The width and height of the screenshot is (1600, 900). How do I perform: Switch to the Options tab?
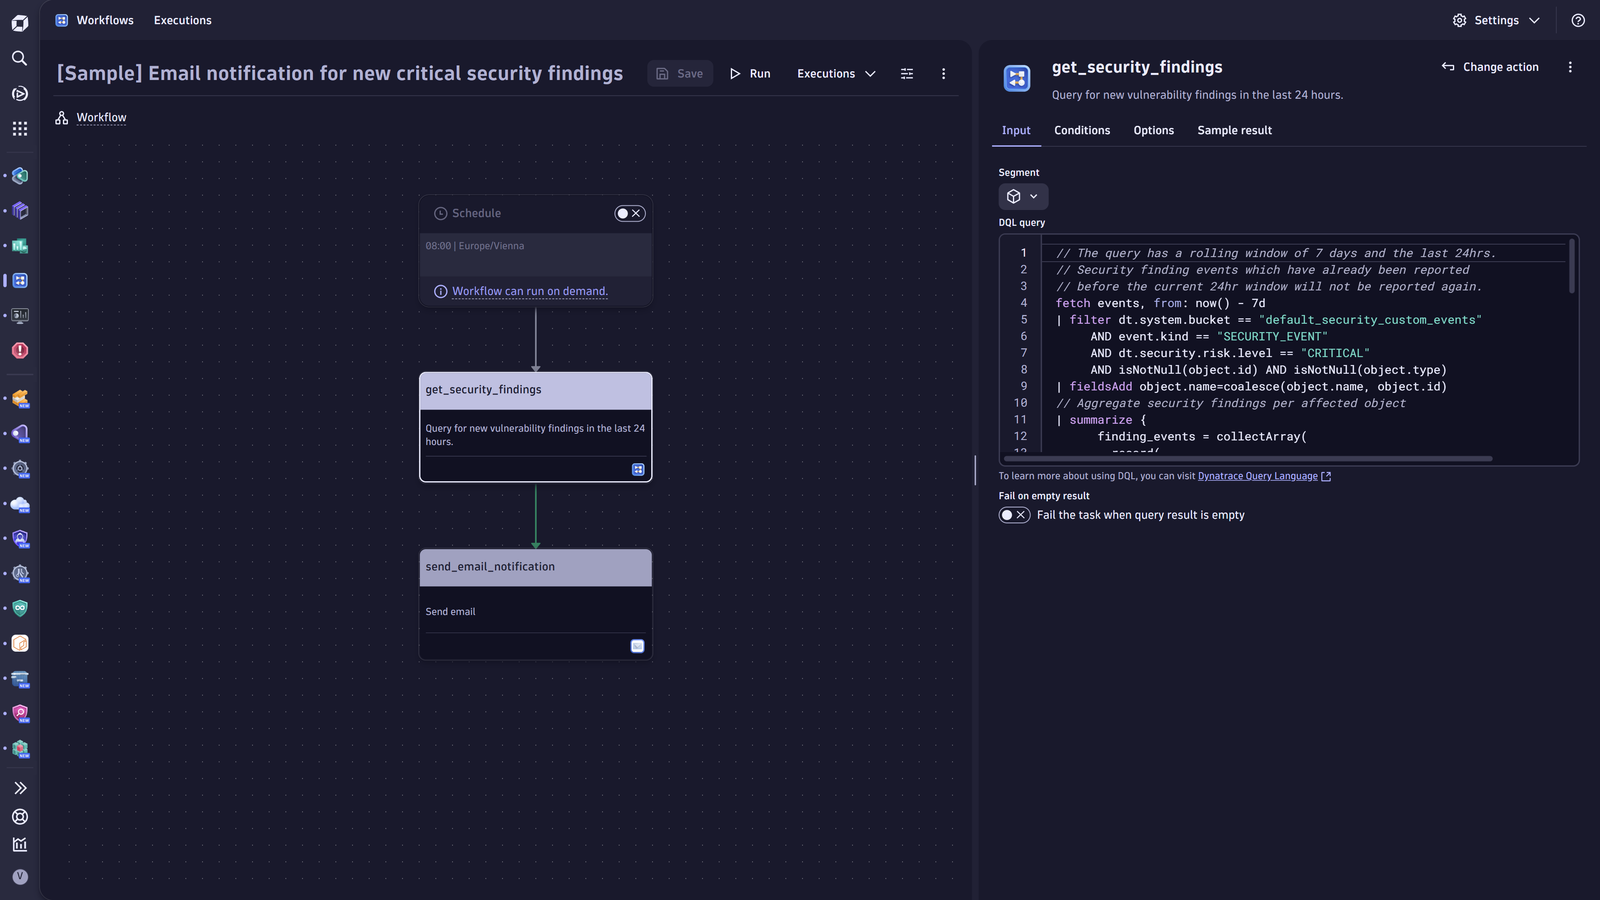click(x=1154, y=131)
